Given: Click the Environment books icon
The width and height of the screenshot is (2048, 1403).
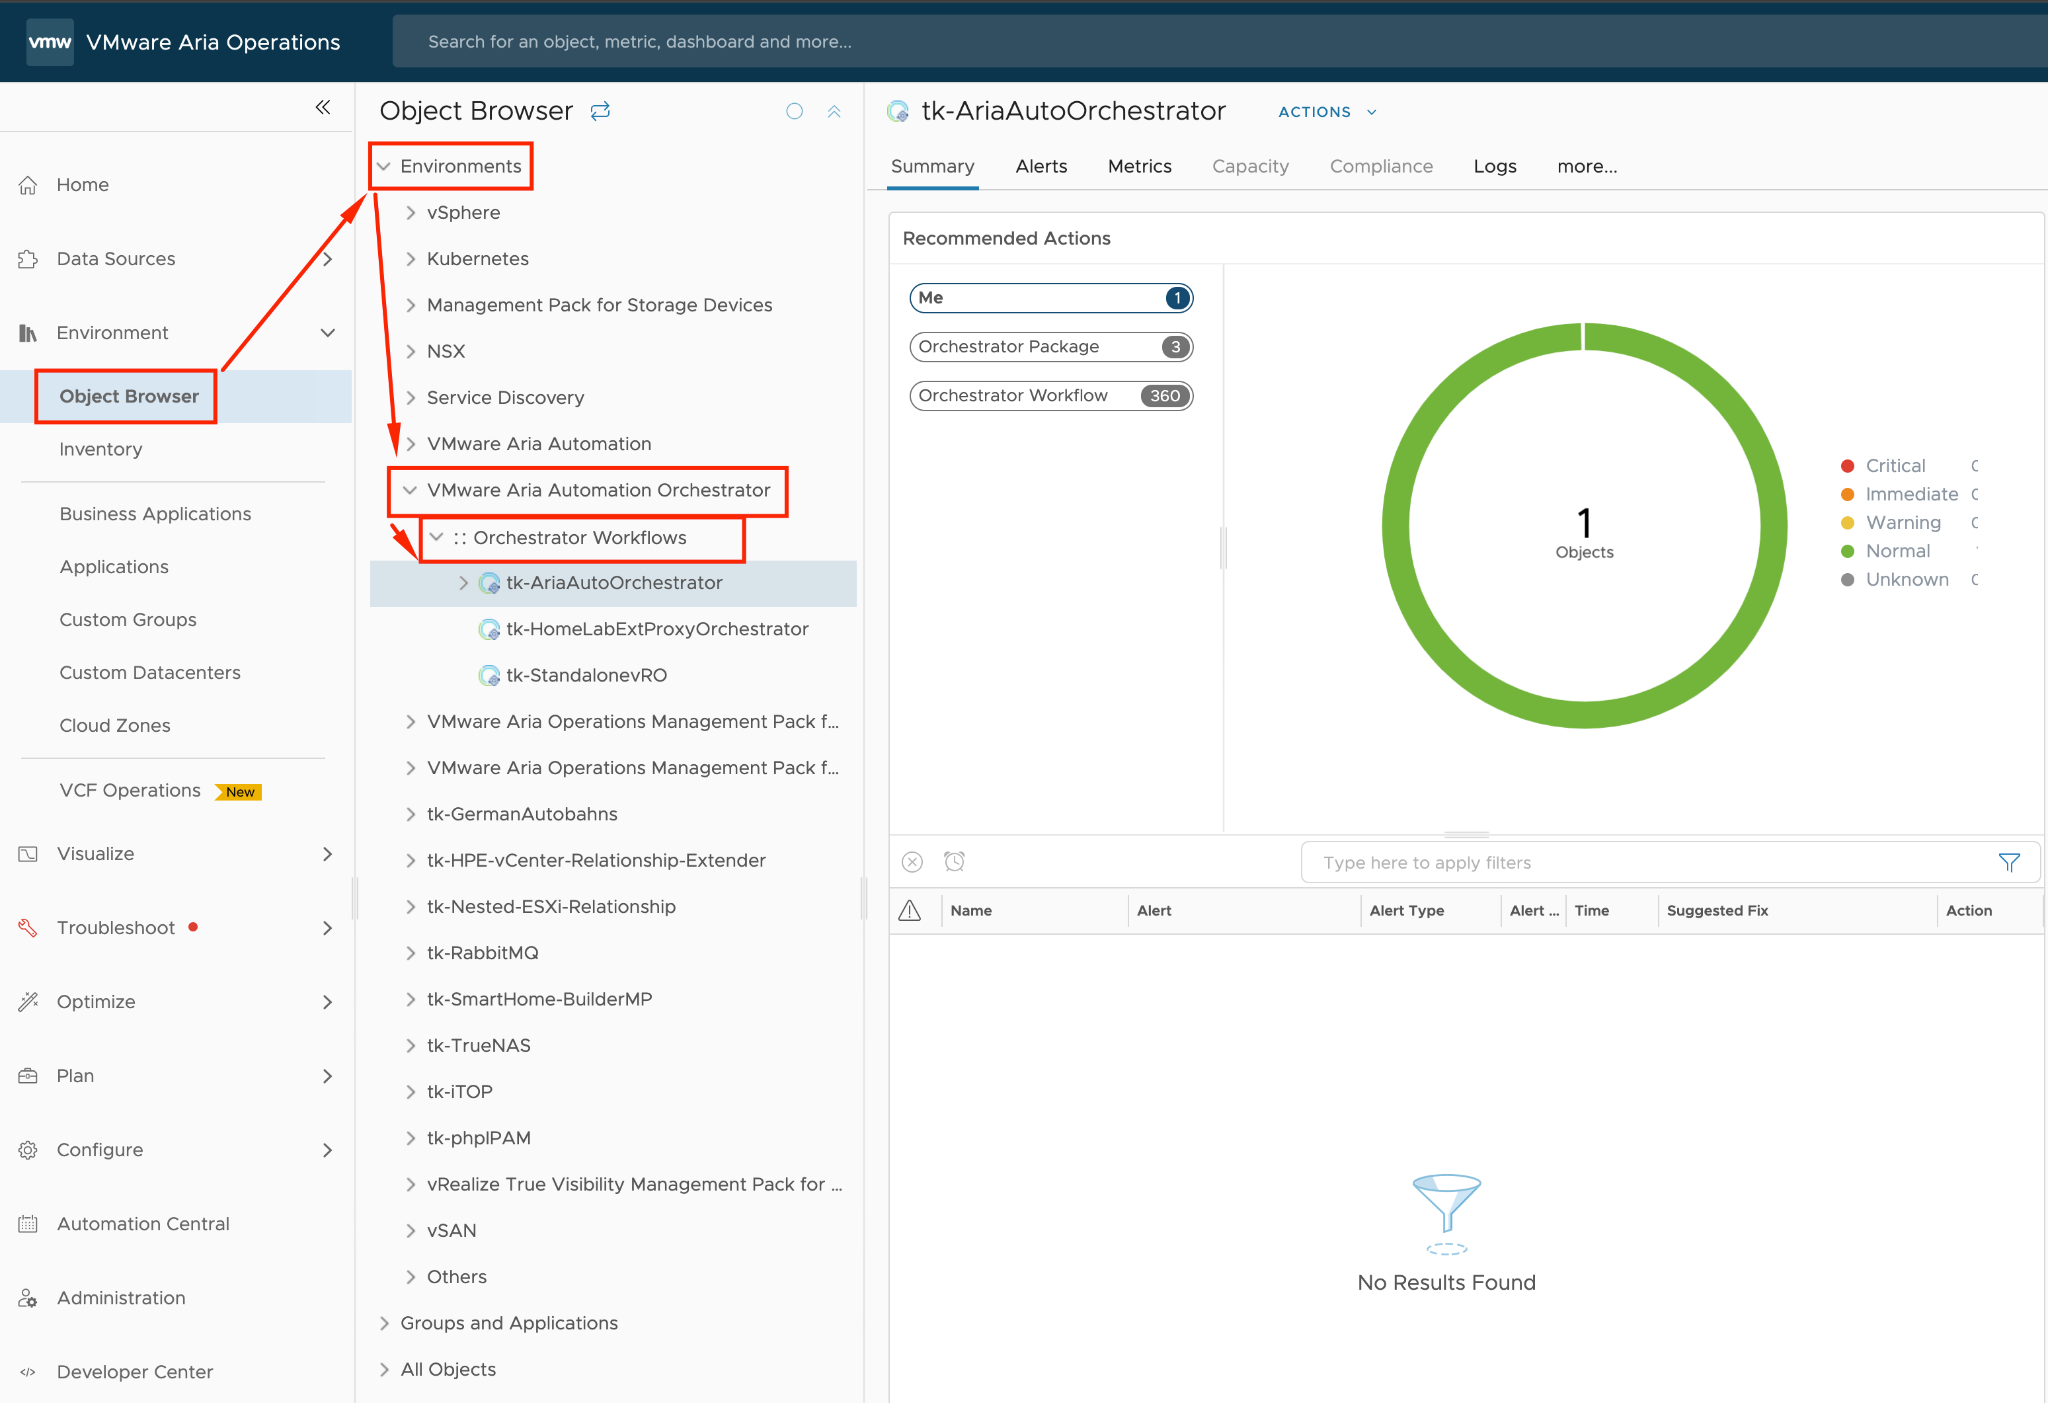Looking at the screenshot, I should pyautogui.click(x=28, y=333).
